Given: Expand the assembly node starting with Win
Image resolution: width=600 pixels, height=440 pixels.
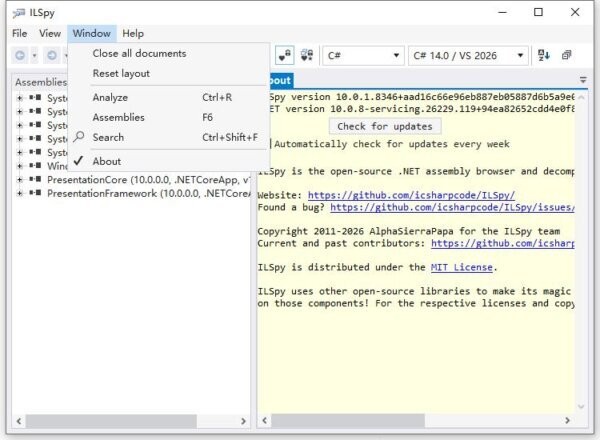Looking at the screenshot, I should (x=19, y=166).
